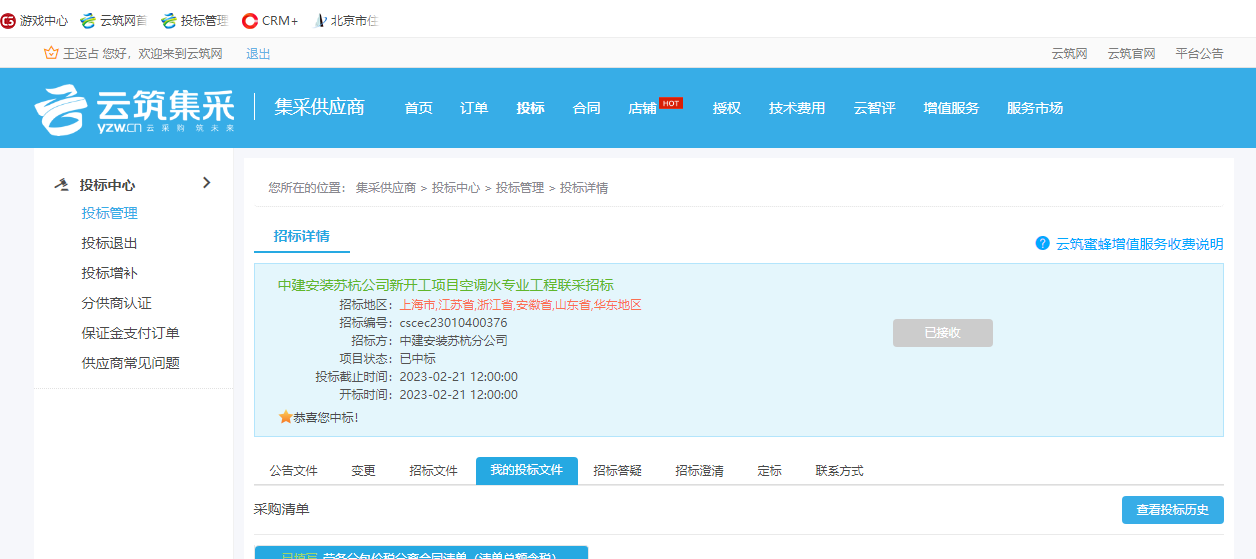Viewport: 1256px width, 559px height.
Task: Open the CRM+ bookmark
Action: (270, 20)
